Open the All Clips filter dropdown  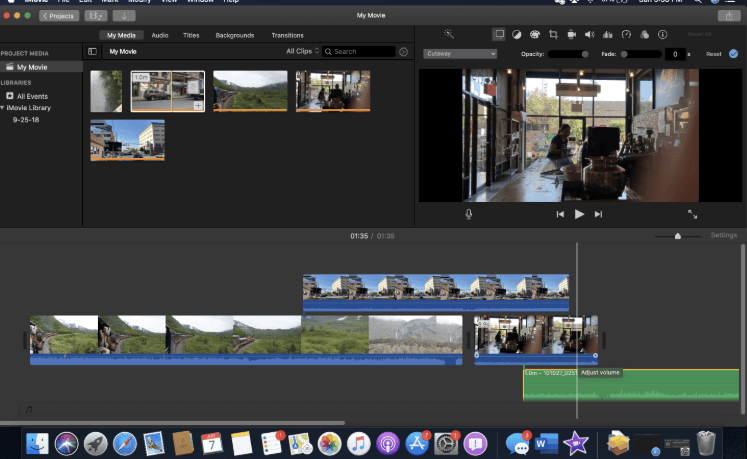(302, 51)
